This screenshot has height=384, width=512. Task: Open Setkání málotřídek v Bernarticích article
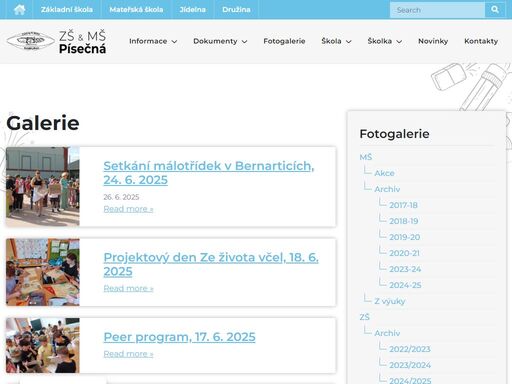(209, 173)
